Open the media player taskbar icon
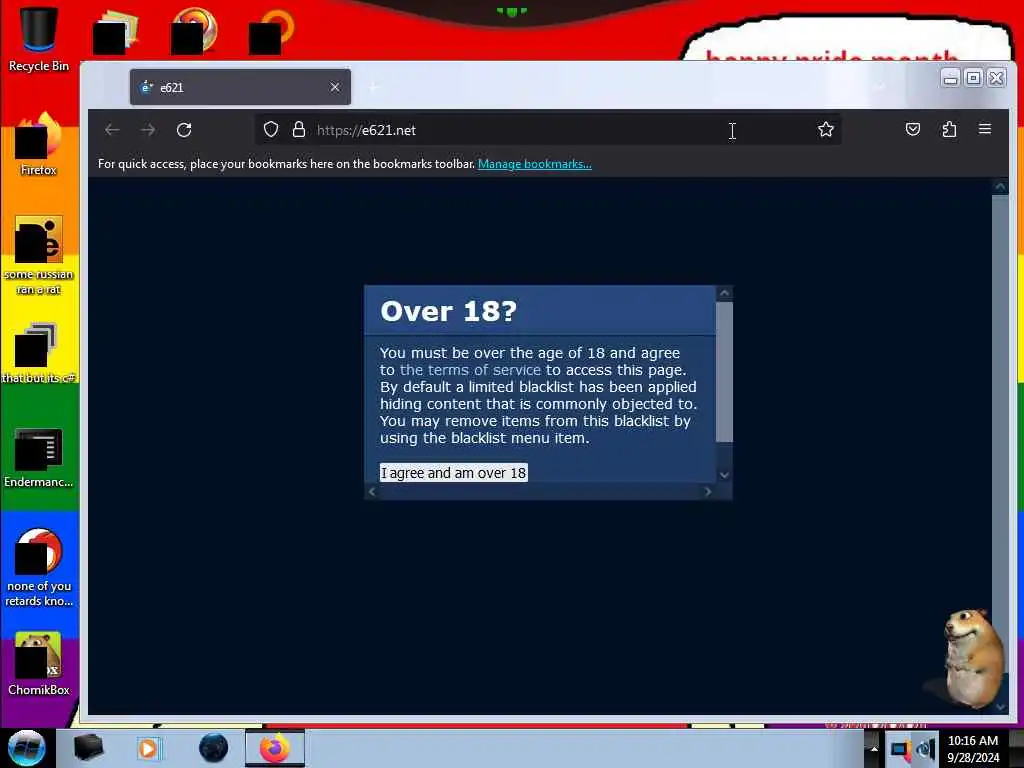This screenshot has height=768, width=1024. pyautogui.click(x=149, y=748)
